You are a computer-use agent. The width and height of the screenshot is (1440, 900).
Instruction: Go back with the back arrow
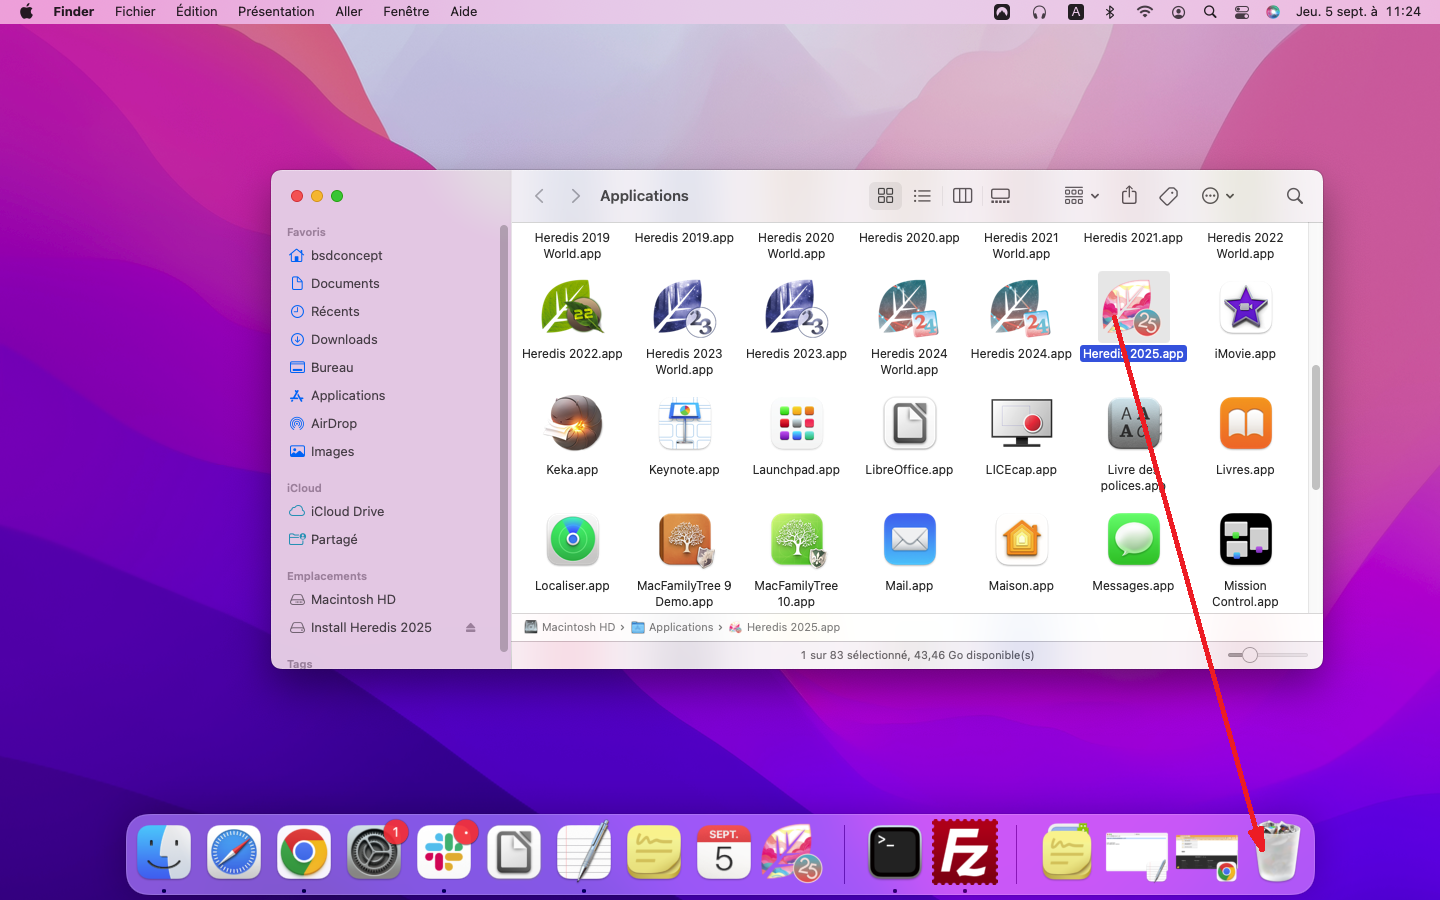tap(539, 196)
